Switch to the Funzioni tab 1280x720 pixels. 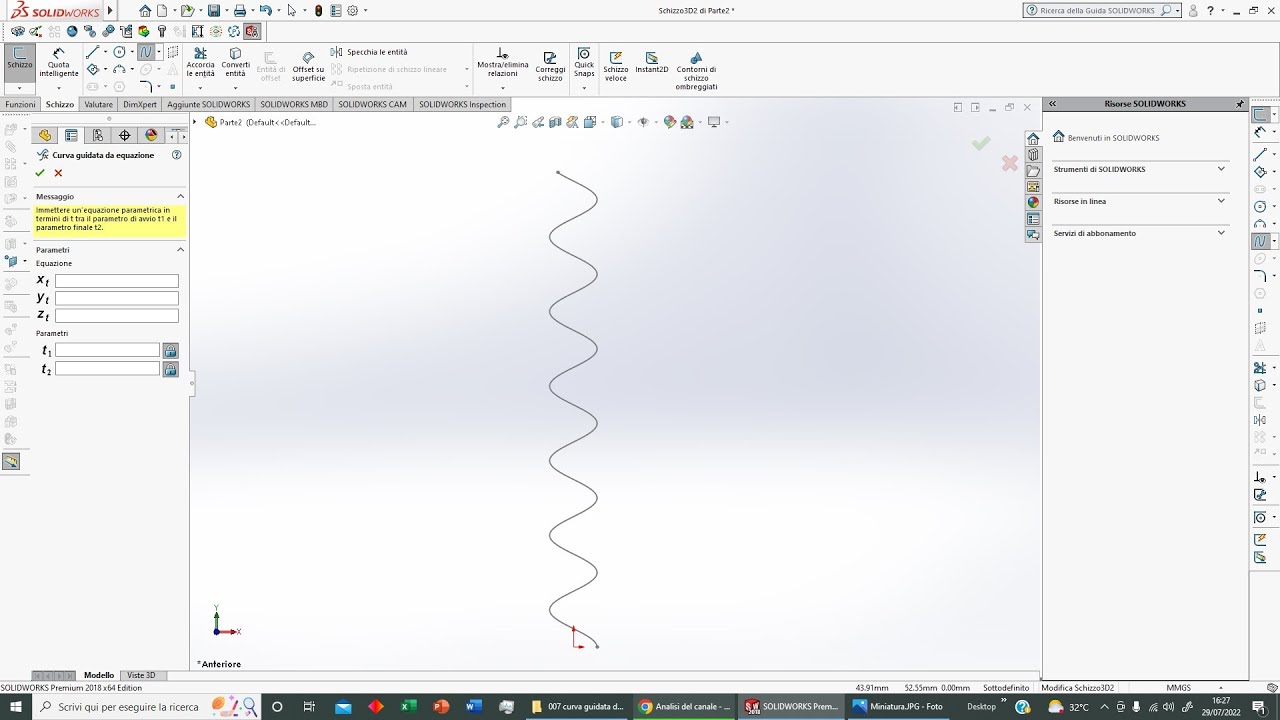click(20, 104)
